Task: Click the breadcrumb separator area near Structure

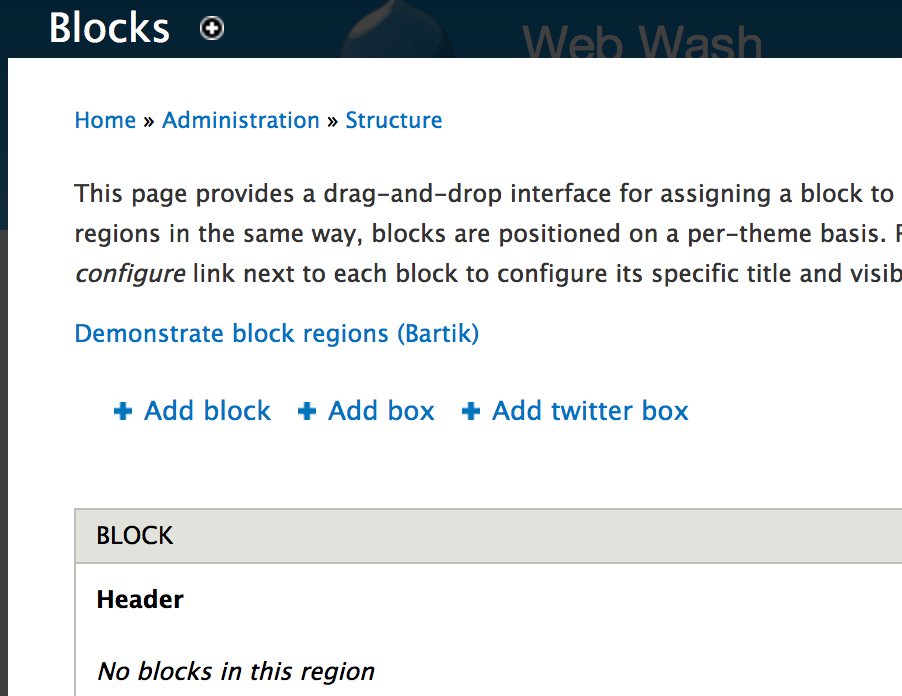Action: tap(331, 120)
